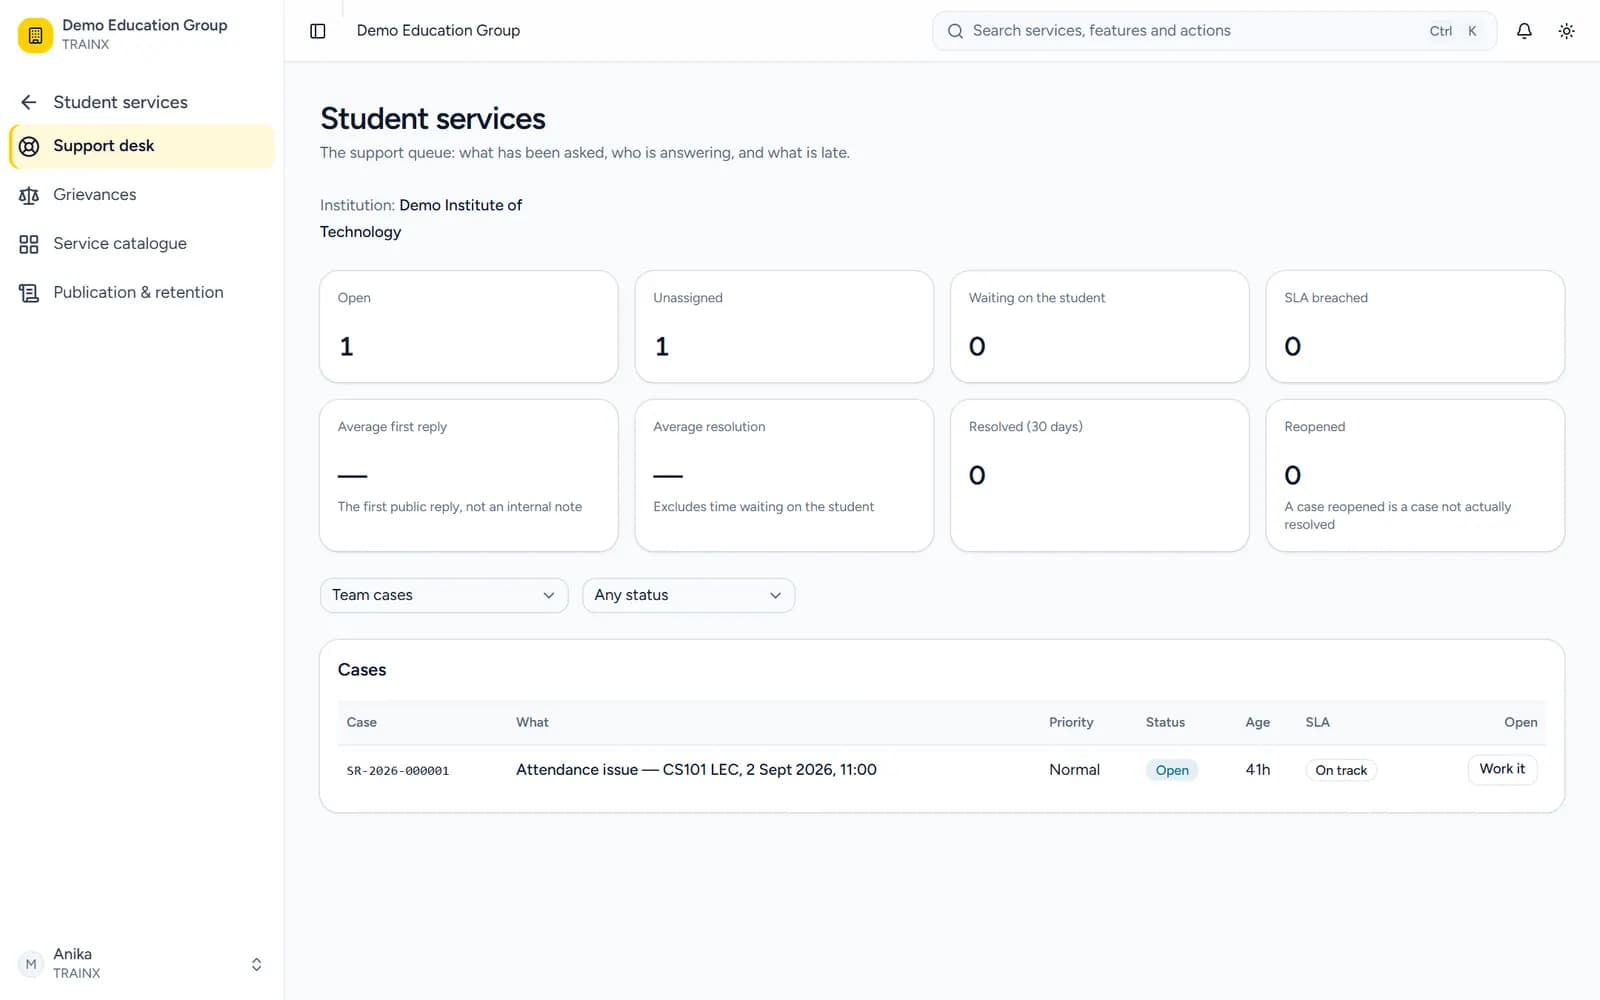1600x1000 pixels.
Task: Click the Average first reply card
Action: coord(469,475)
